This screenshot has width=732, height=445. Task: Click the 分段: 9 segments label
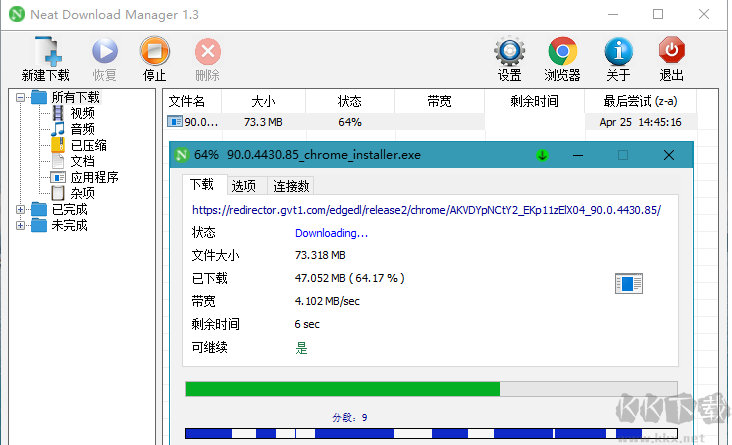pos(350,417)
